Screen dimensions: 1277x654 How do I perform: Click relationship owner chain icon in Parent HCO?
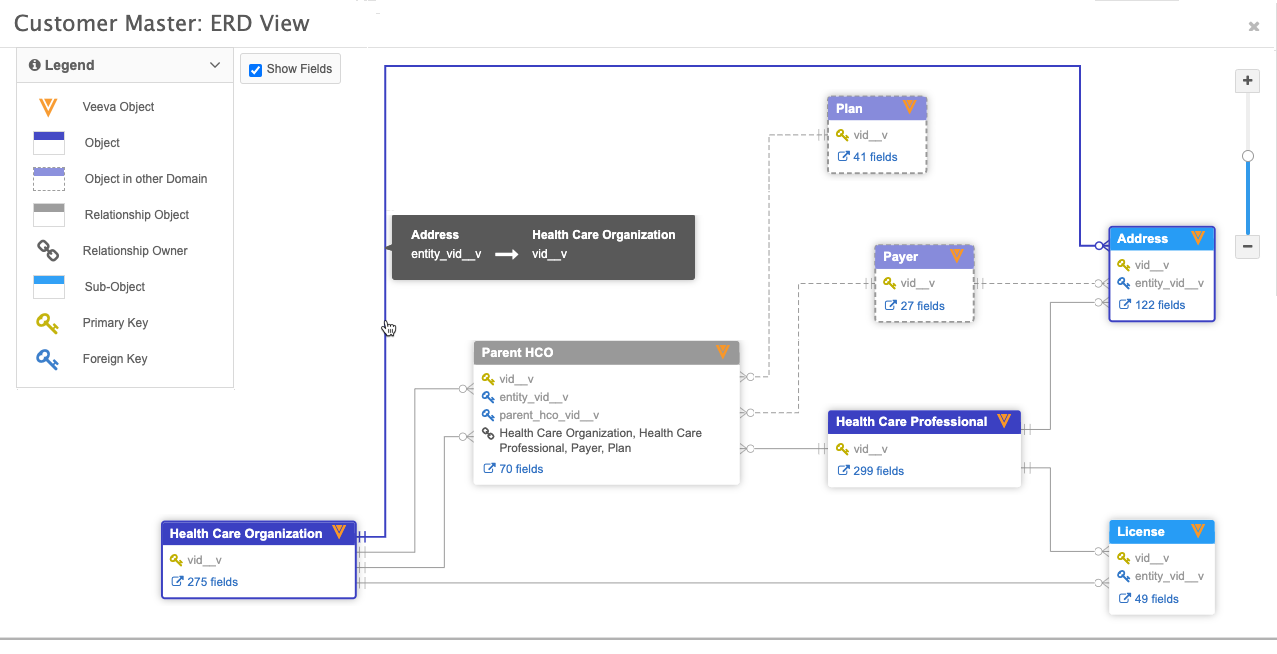click(488, 433)
